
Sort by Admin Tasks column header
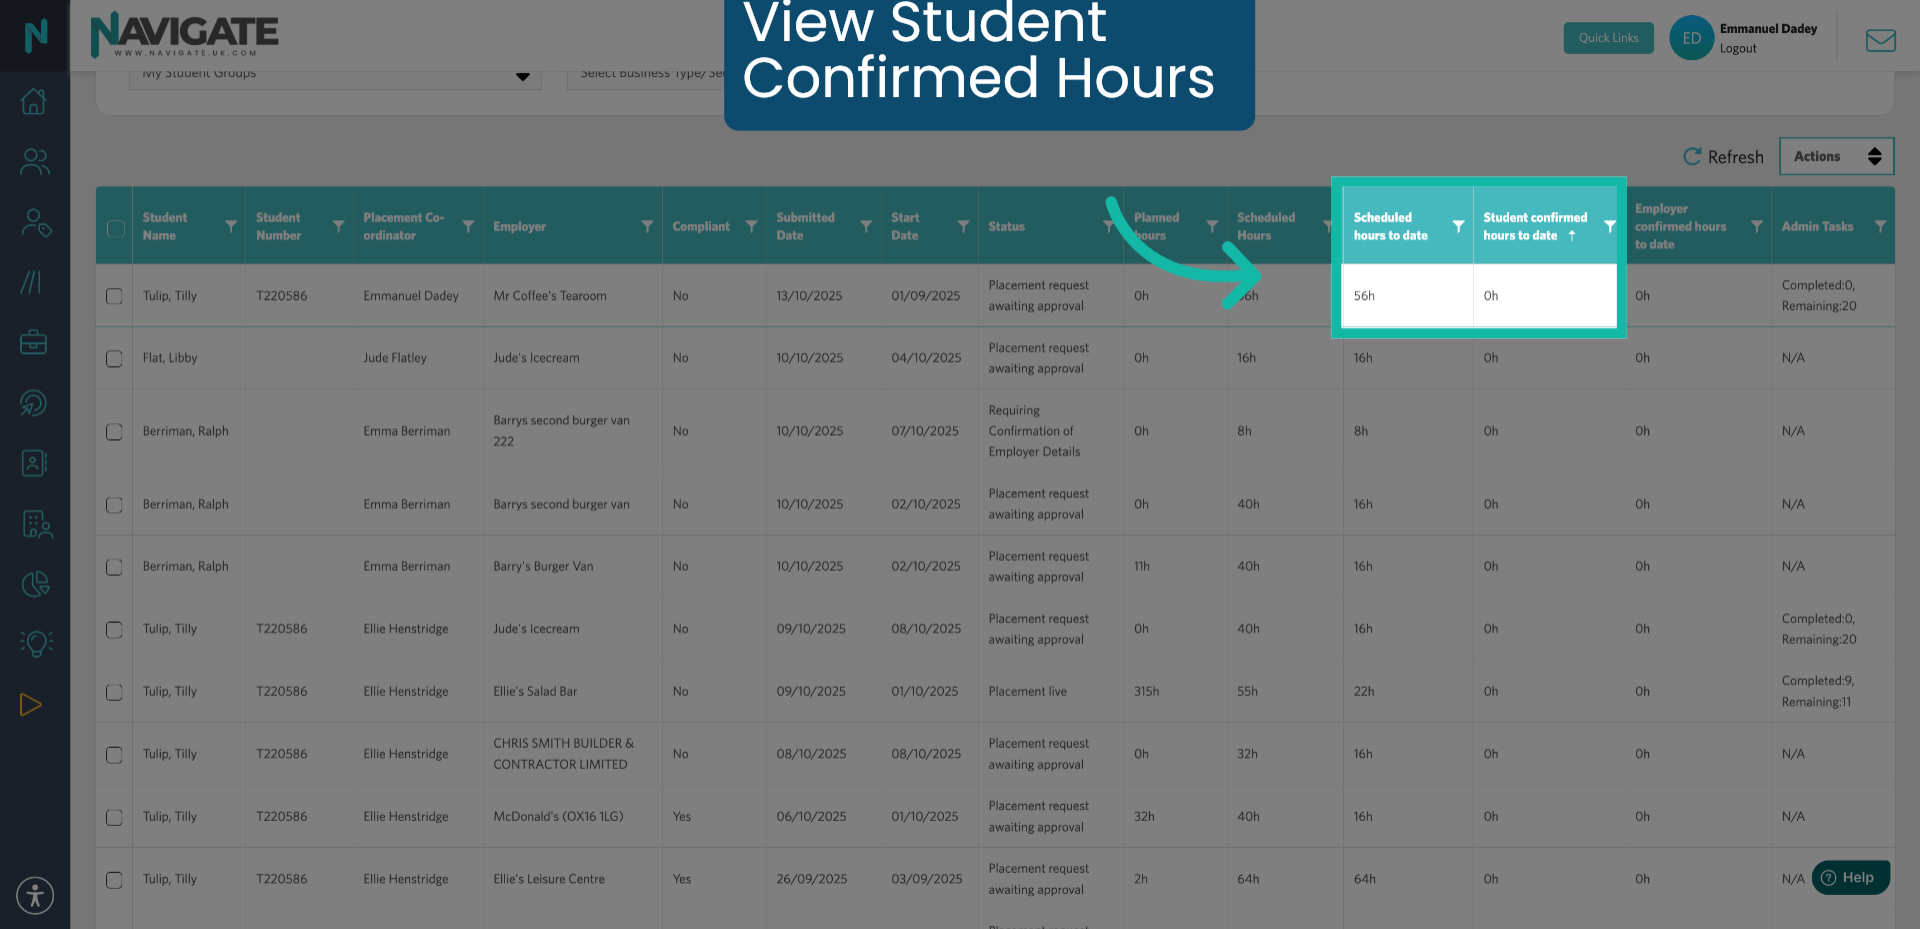coord(1817,226)
